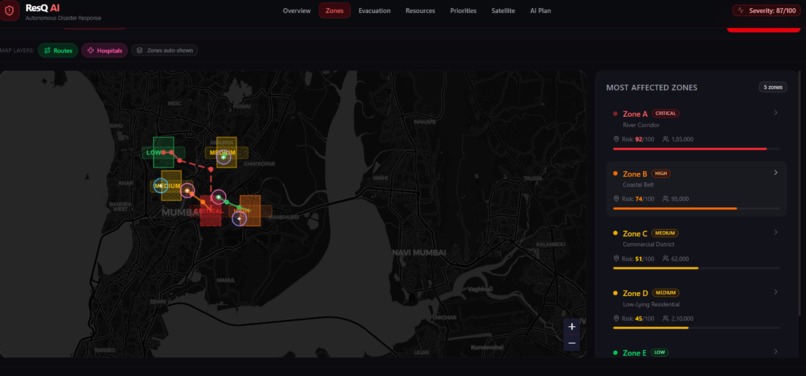Click hospital marker with green dot near critical zone
This screenshot has height=376, width=806.
[218, 197]
